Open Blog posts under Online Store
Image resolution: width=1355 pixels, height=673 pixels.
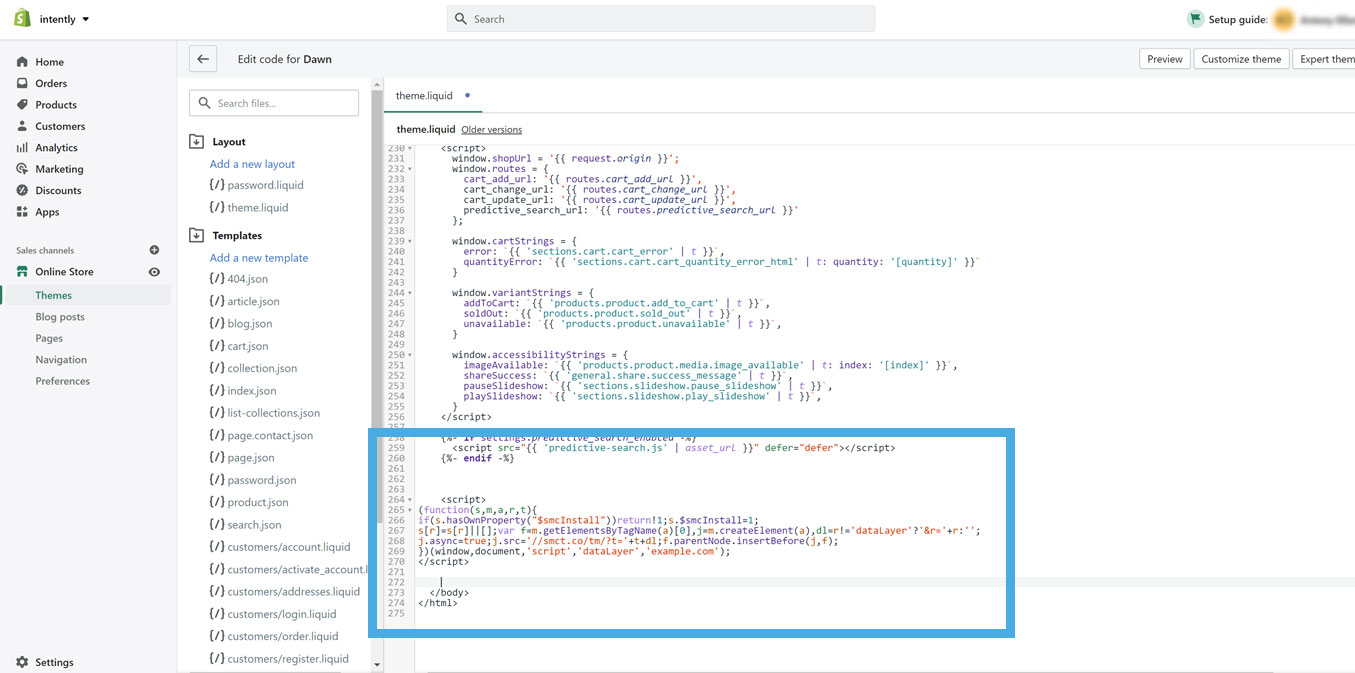pyautogui.click(x=60, y=317)
